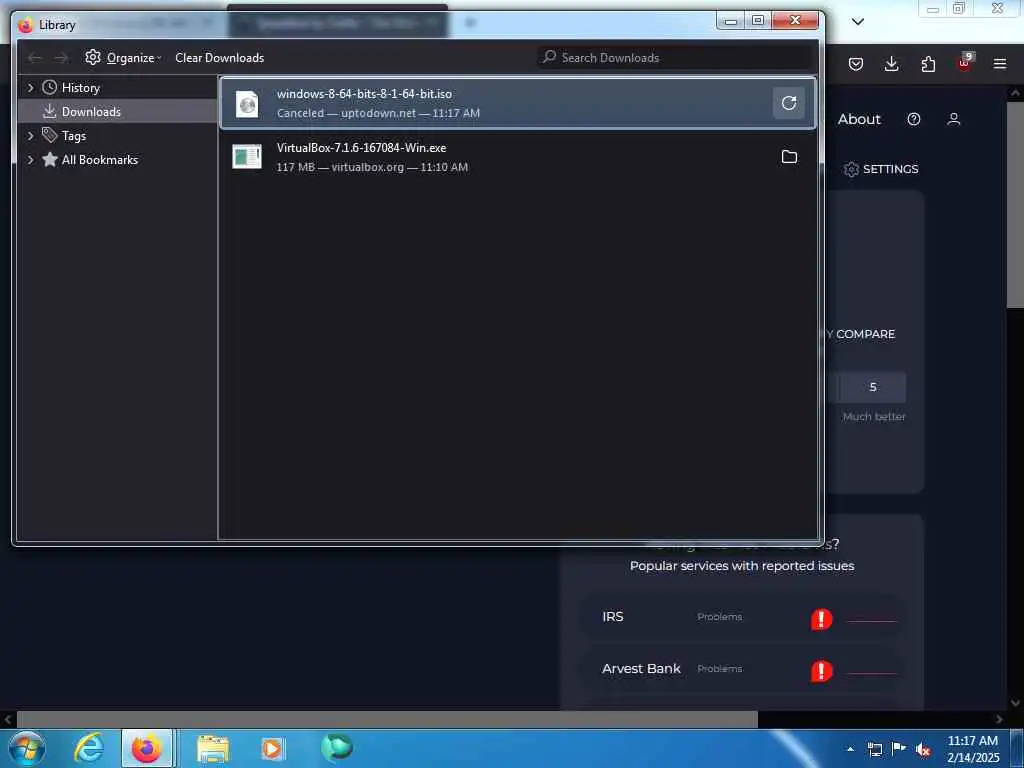Click the help question mark icon on page
Image resolution: width=1024 pixels, height=768 pixels.
pyautogui.click(x=914, y=119)
